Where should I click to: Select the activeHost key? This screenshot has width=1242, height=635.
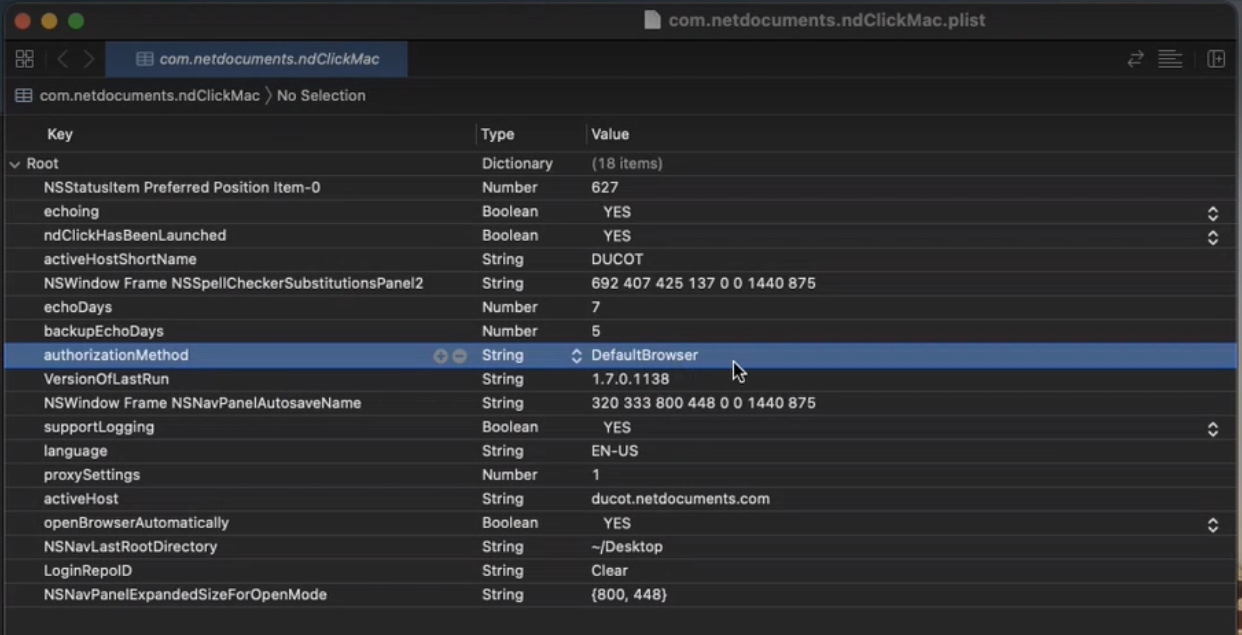pyautogui.click(x=81, y=500)
